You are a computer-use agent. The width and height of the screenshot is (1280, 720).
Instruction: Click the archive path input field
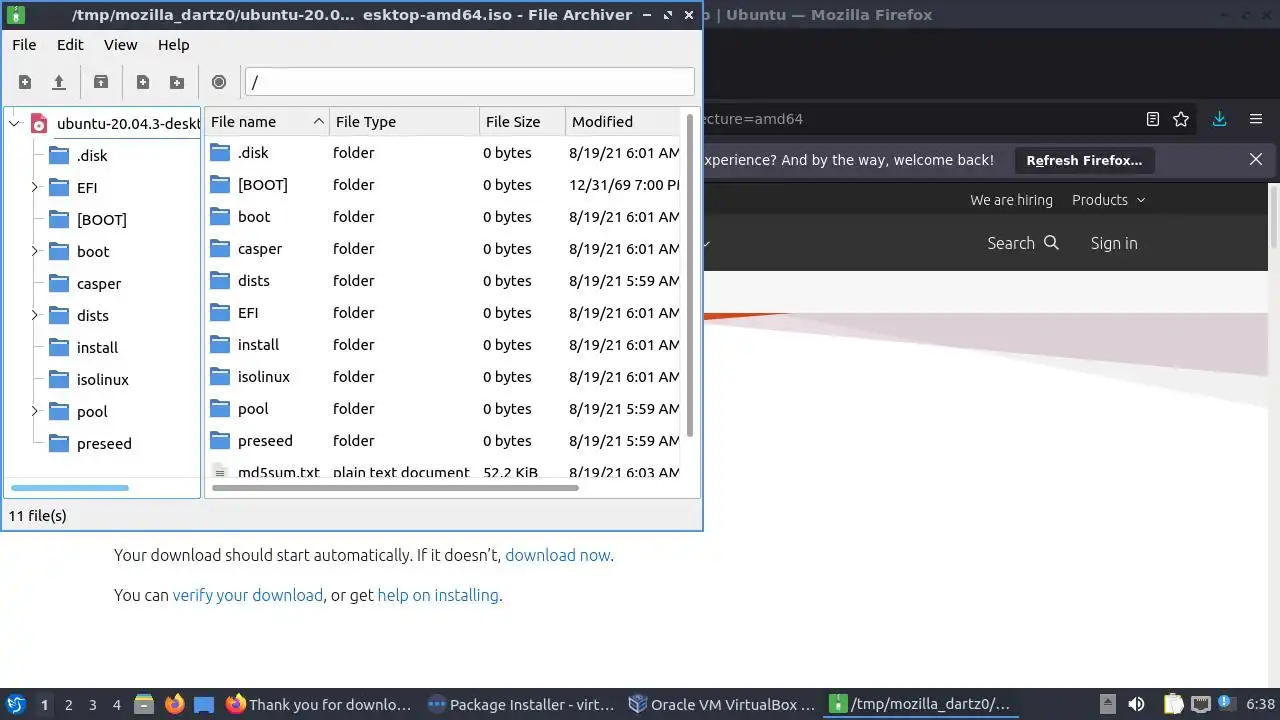point(470,82)
